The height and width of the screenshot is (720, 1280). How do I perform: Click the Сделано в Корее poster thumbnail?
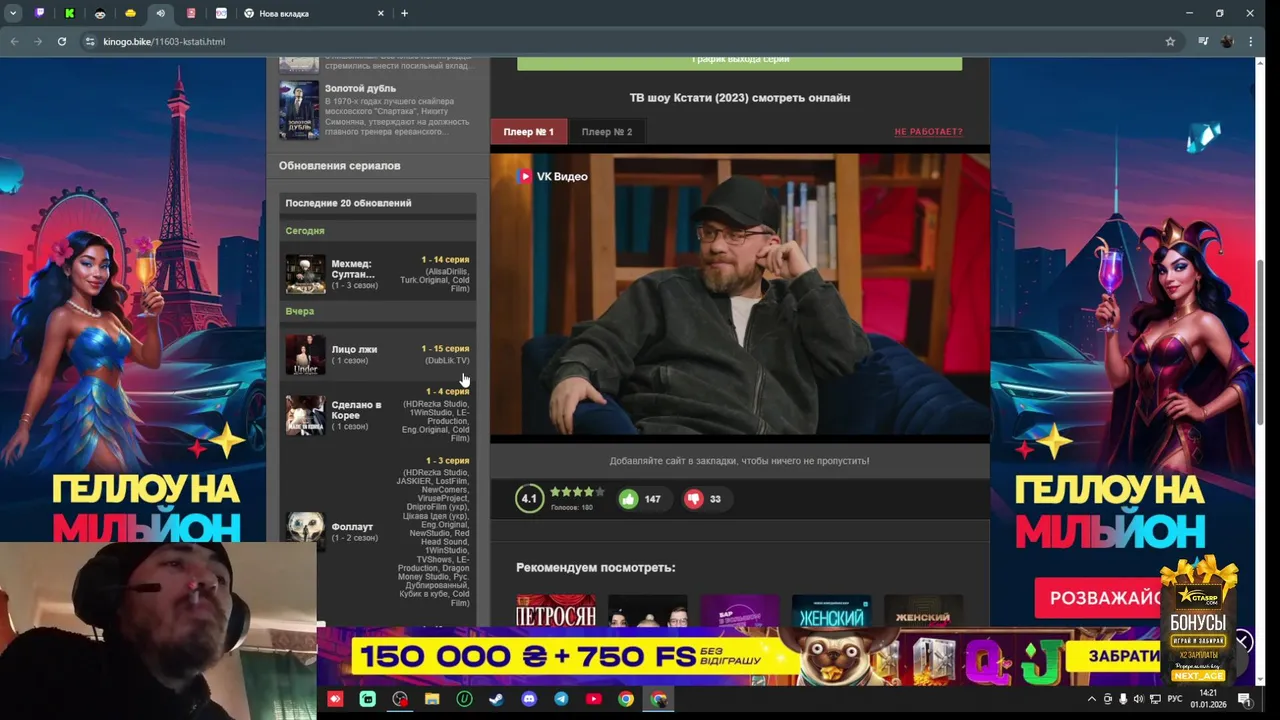point(305,415)
